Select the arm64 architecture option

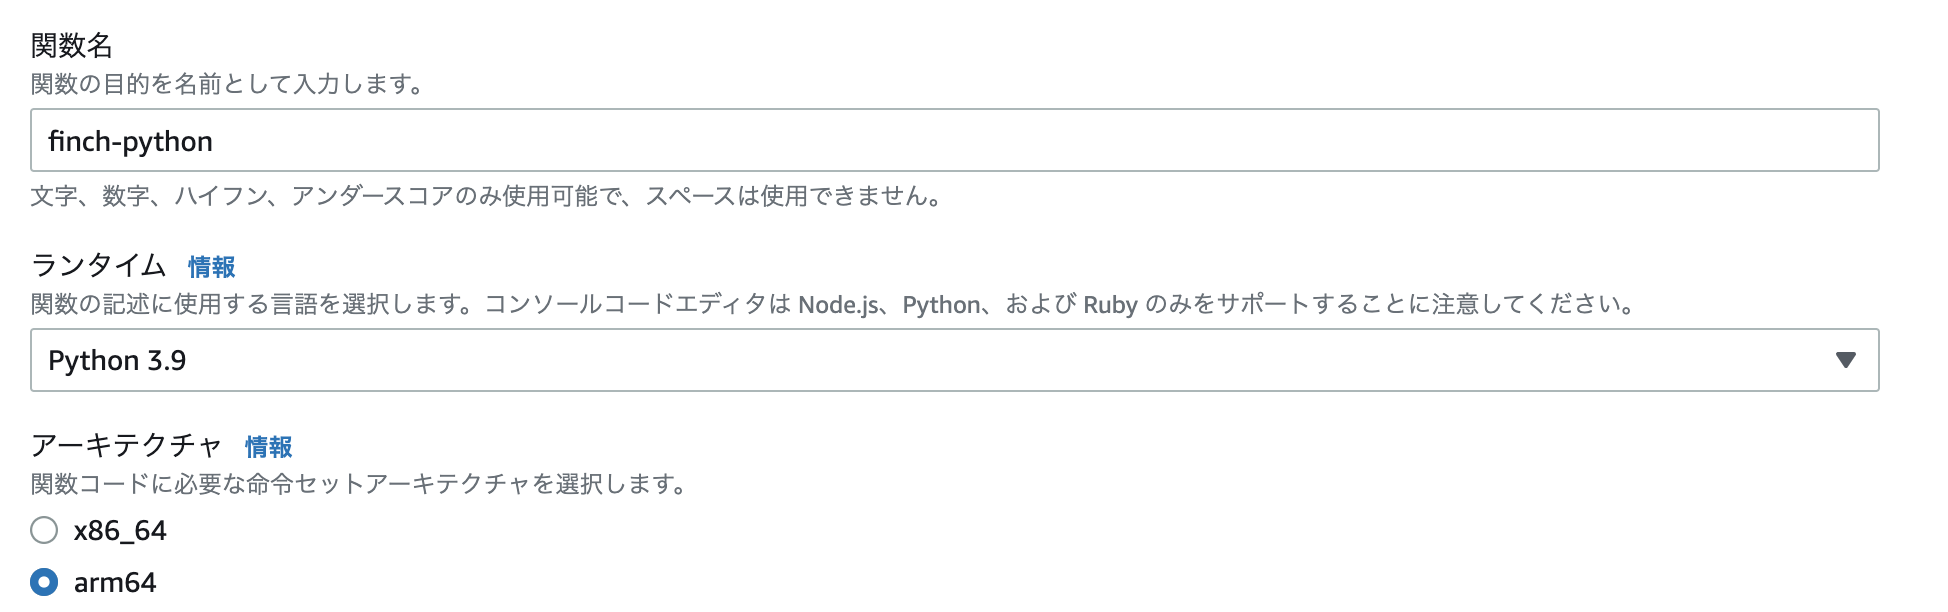point(42,580)
